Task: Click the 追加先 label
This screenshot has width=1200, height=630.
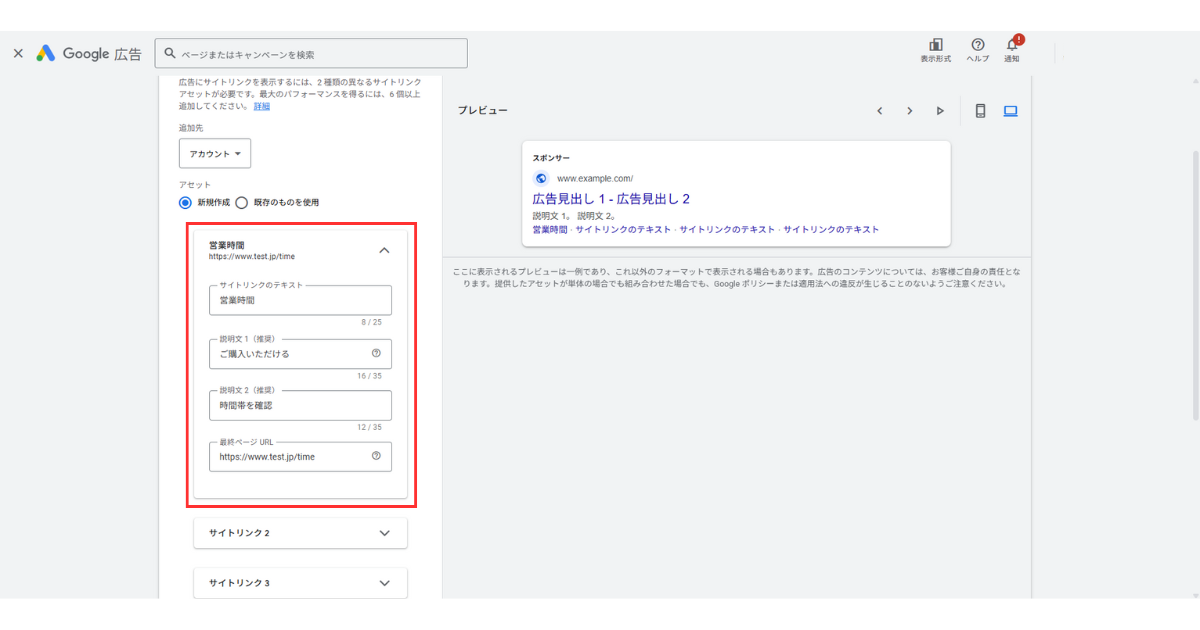Action: pyautogui.click(x=190, y=129)
